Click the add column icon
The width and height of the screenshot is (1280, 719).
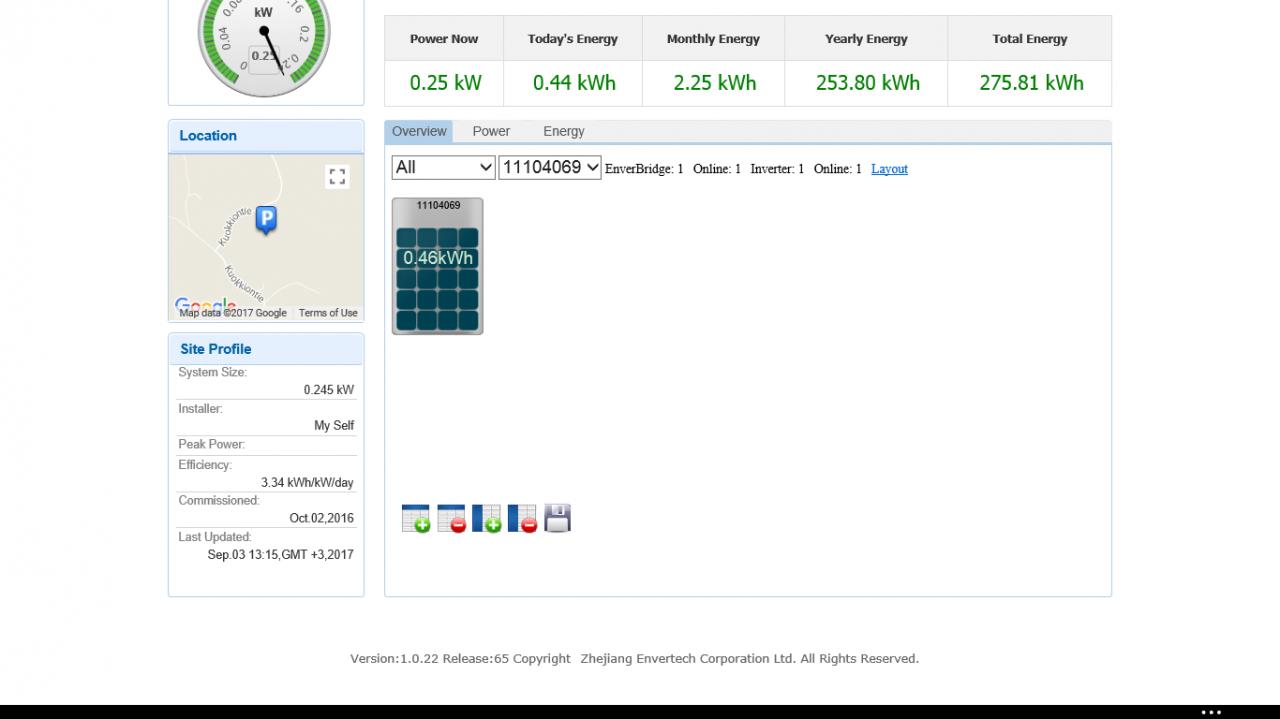tap(487, 519)
